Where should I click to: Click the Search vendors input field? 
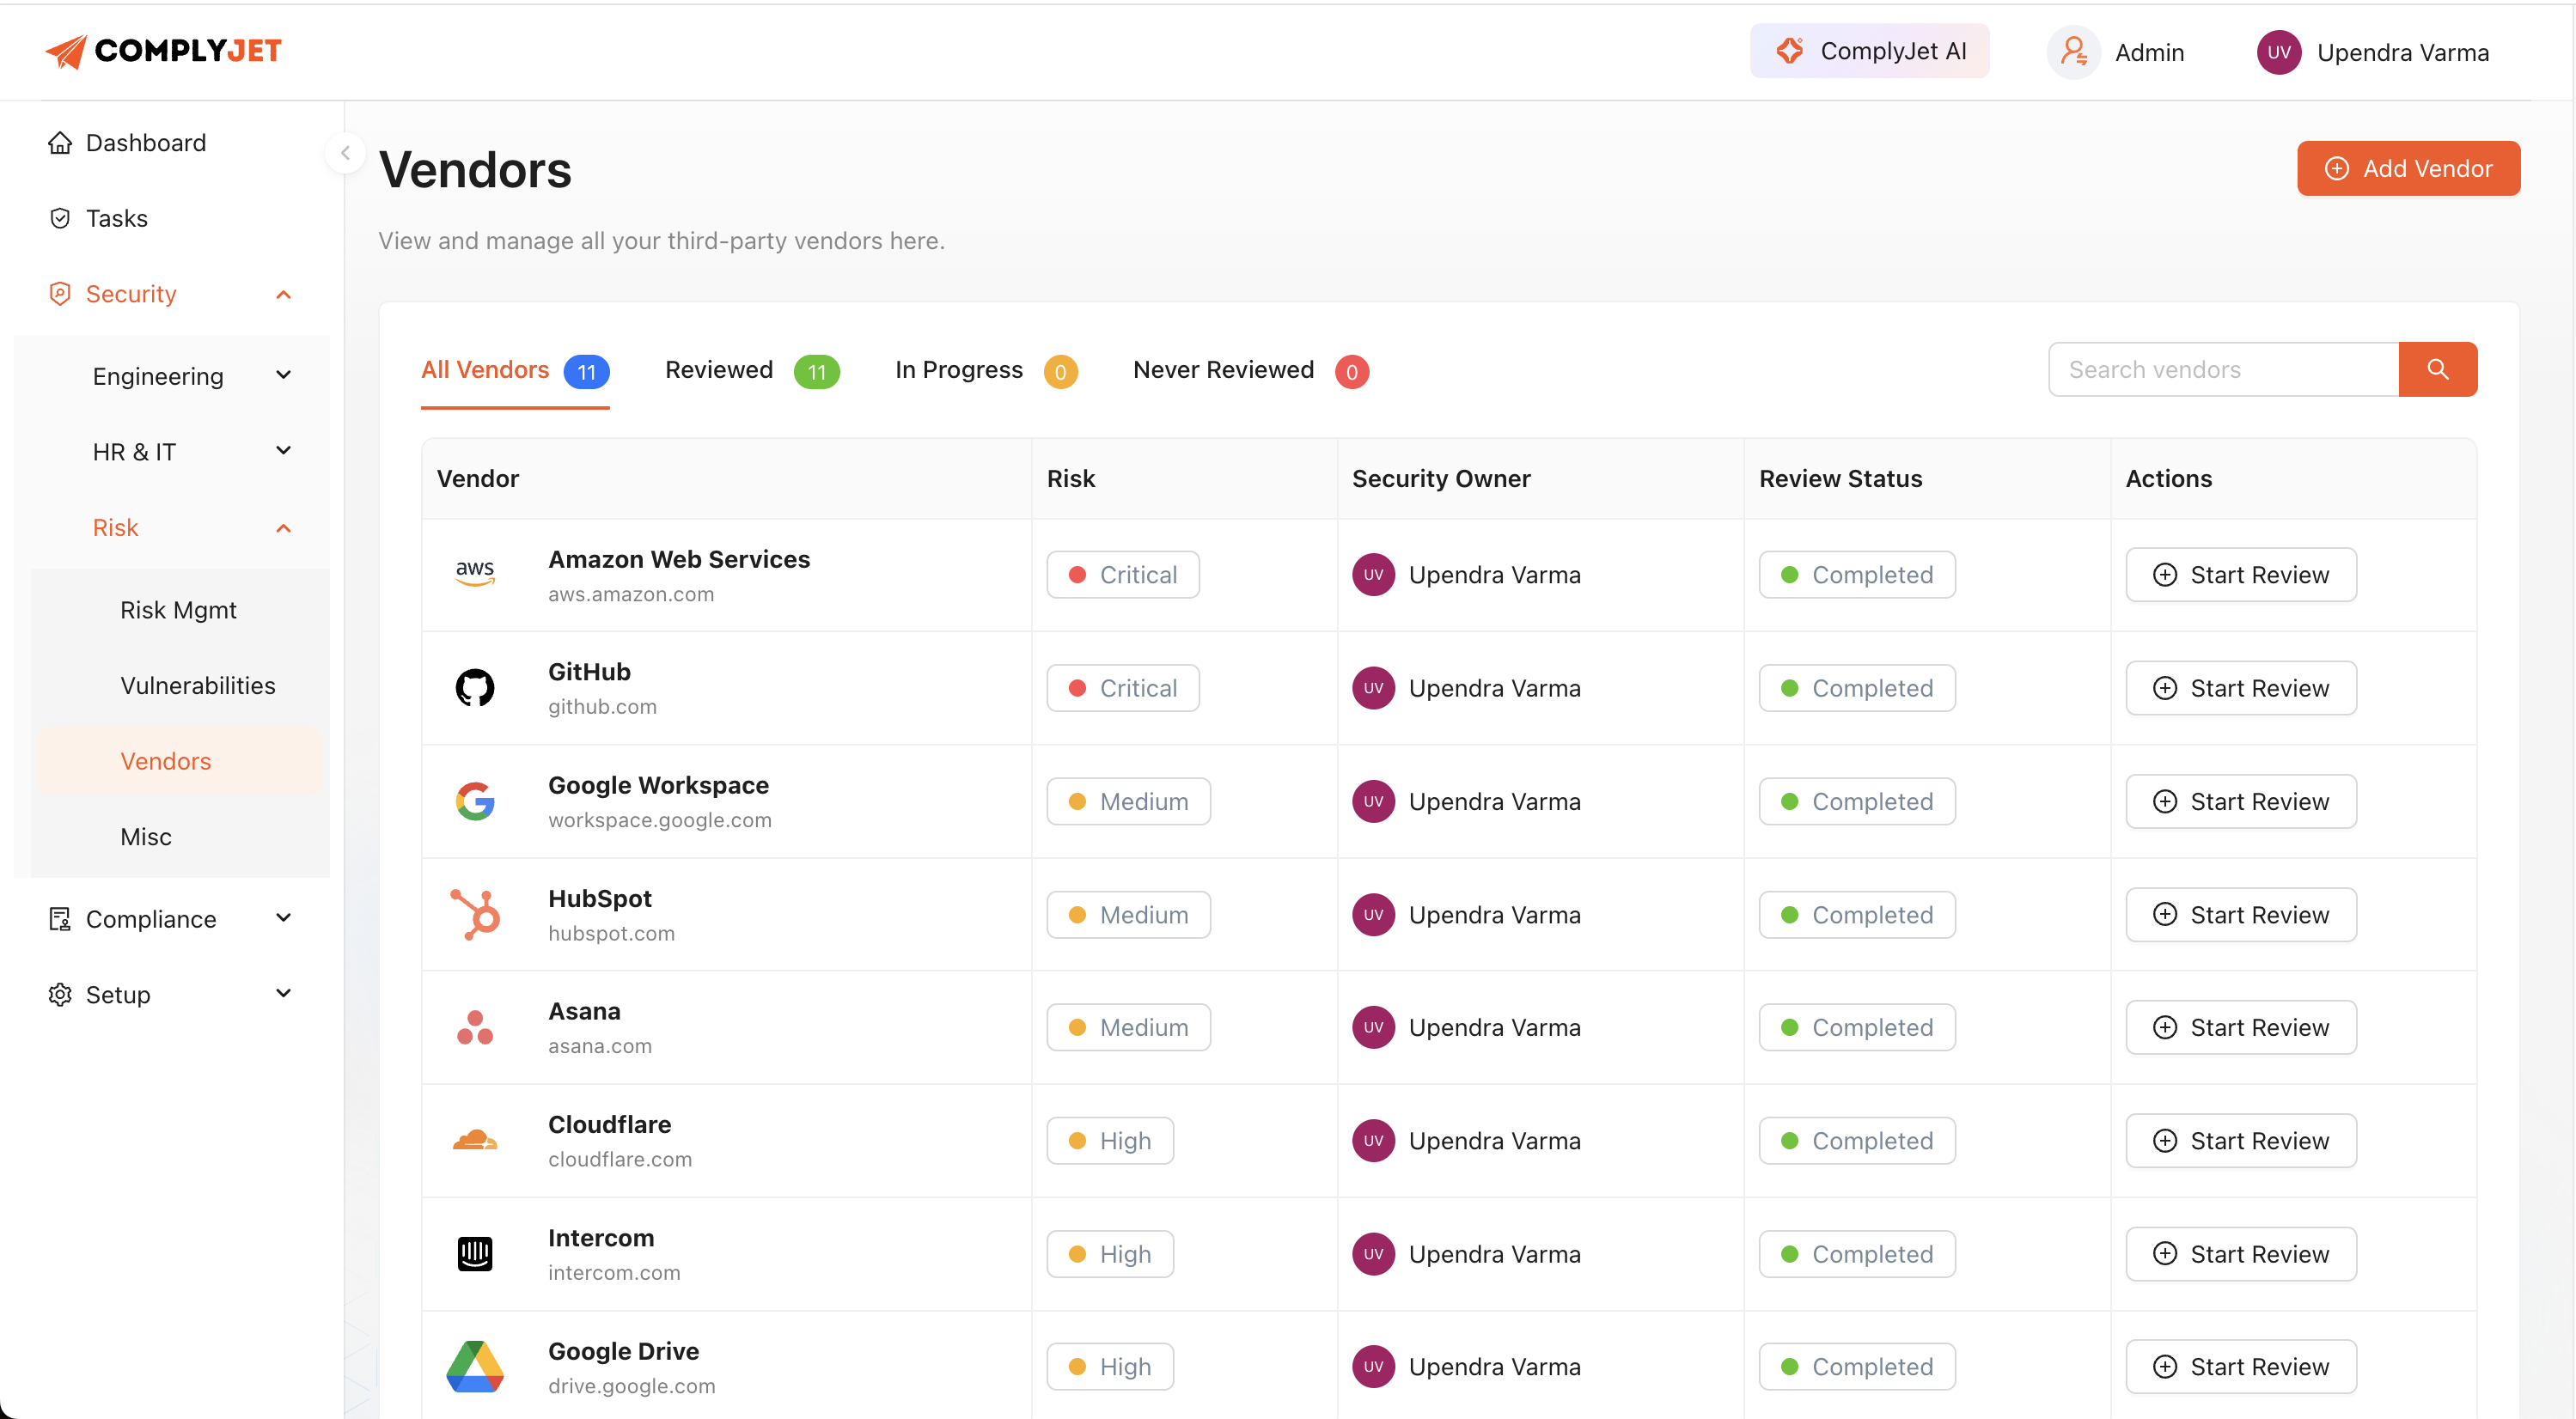click(2223, 369)
